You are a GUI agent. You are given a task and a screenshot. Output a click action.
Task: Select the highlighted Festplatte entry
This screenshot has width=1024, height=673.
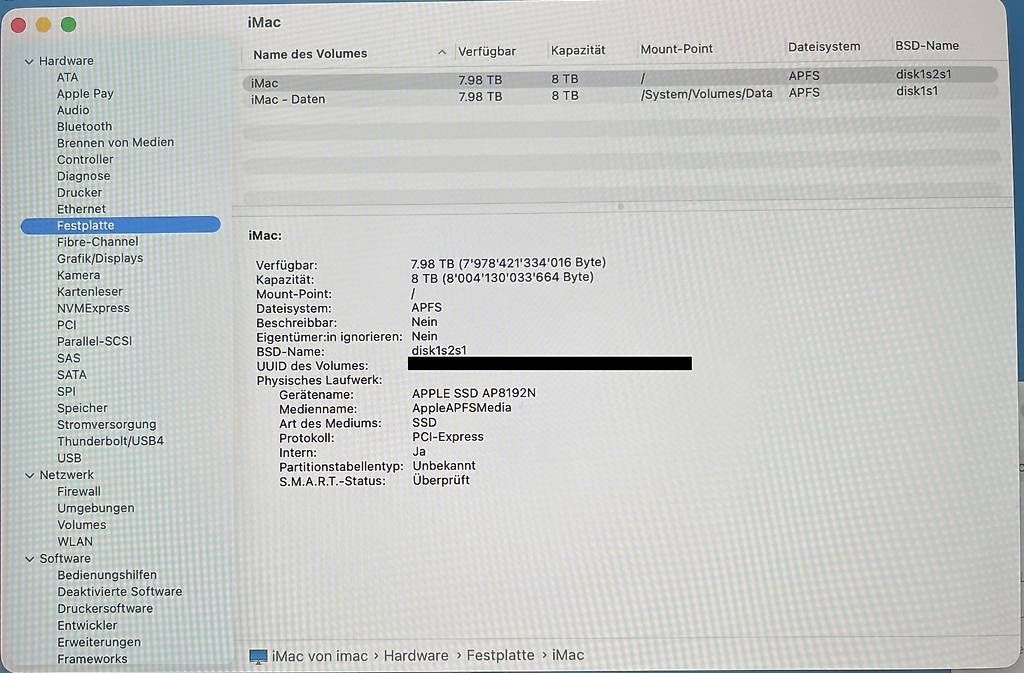(x=120, y=225)
